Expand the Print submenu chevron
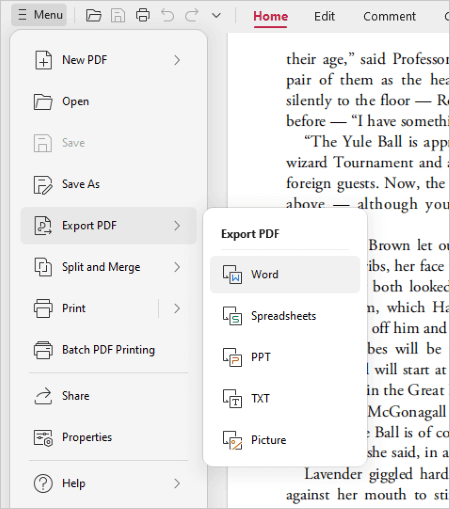Viewport: 450px width, 509px height. click(177, 308)
